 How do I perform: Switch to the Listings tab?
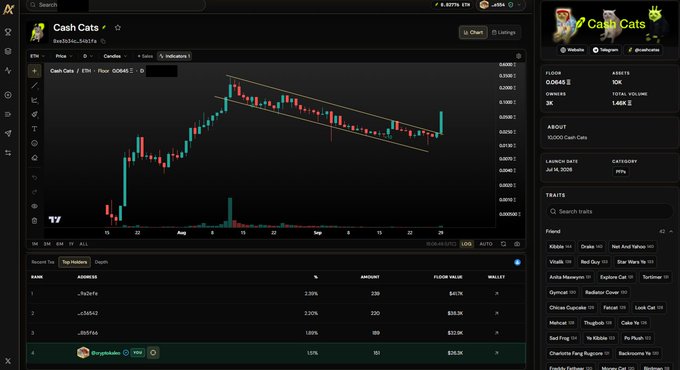click(503, 32)
